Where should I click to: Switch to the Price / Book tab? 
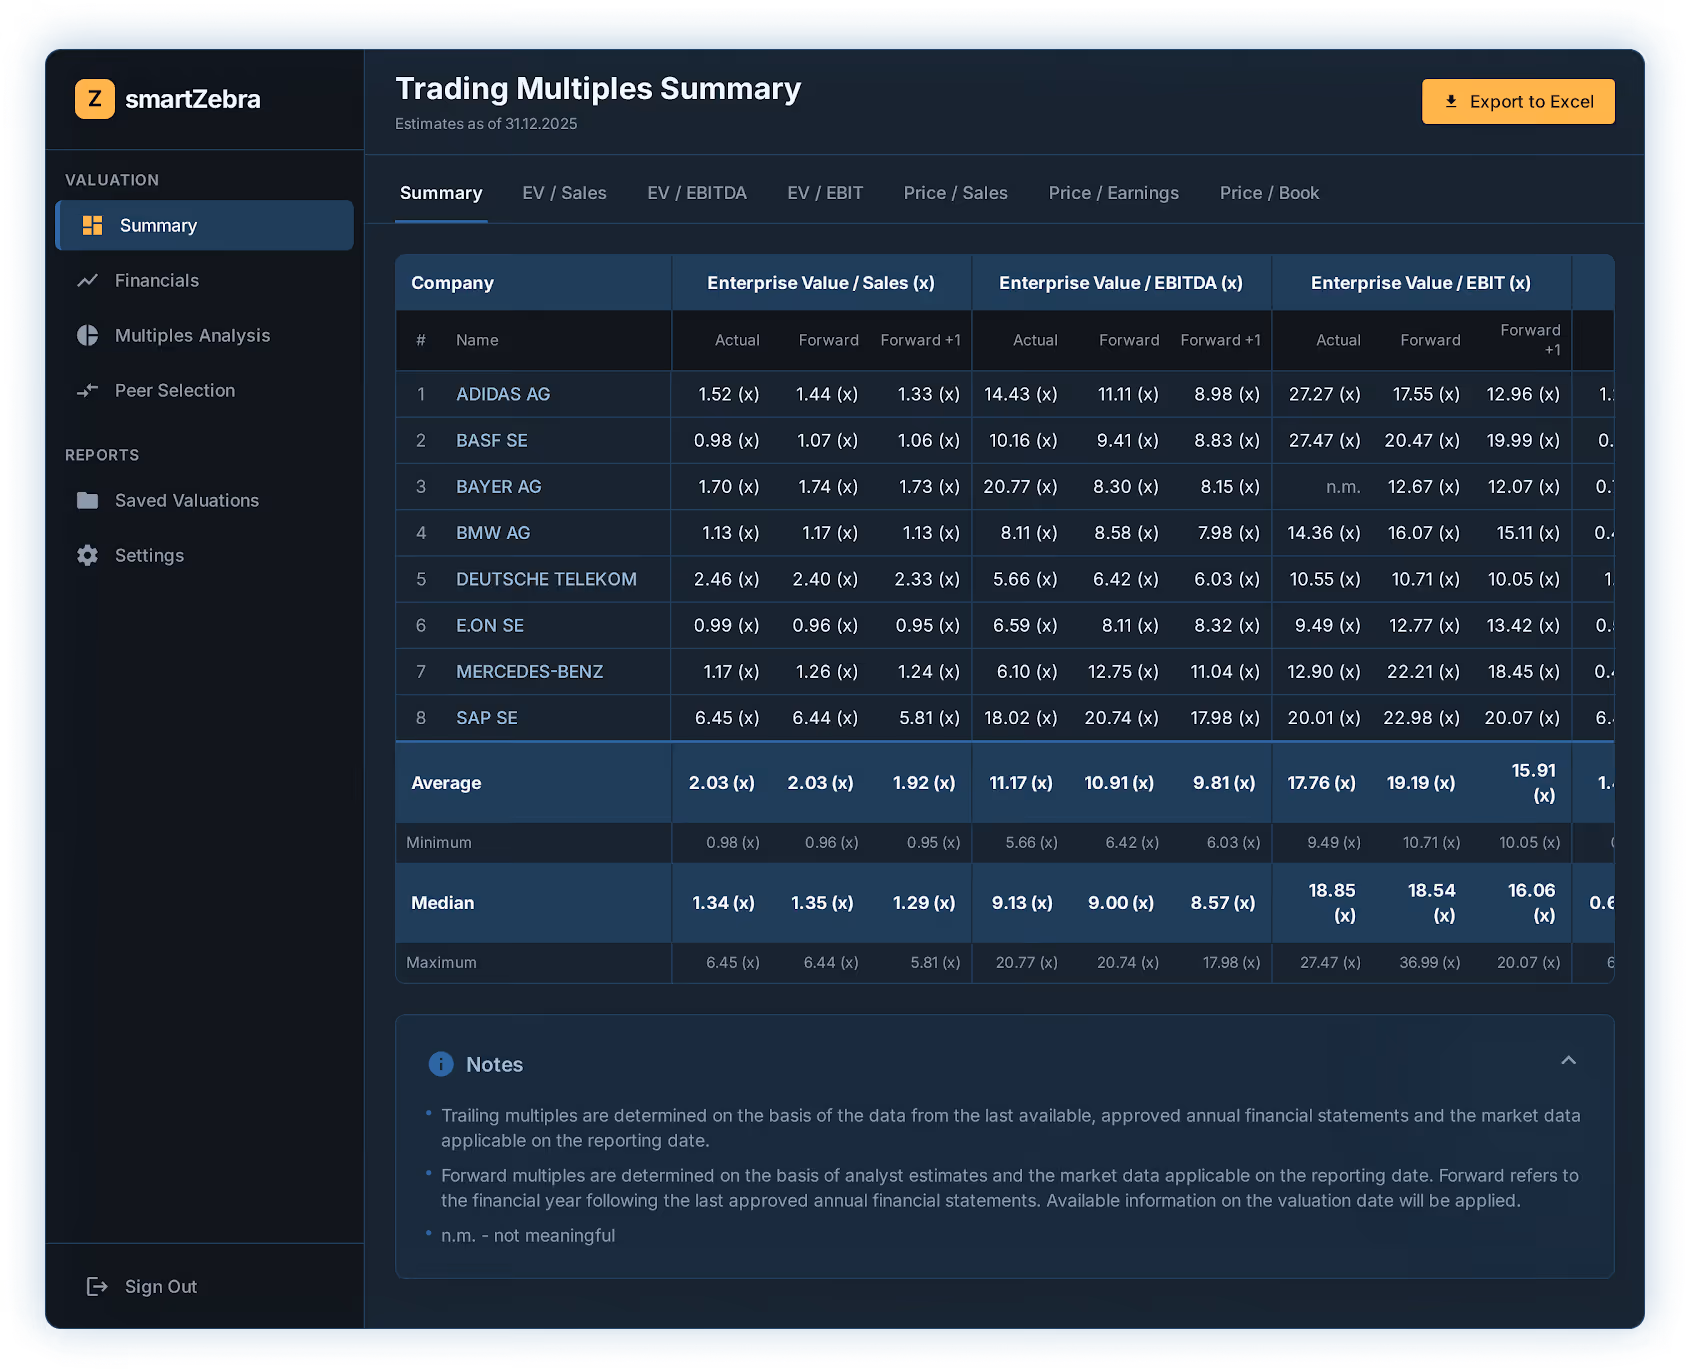(x=1269, y=193)
